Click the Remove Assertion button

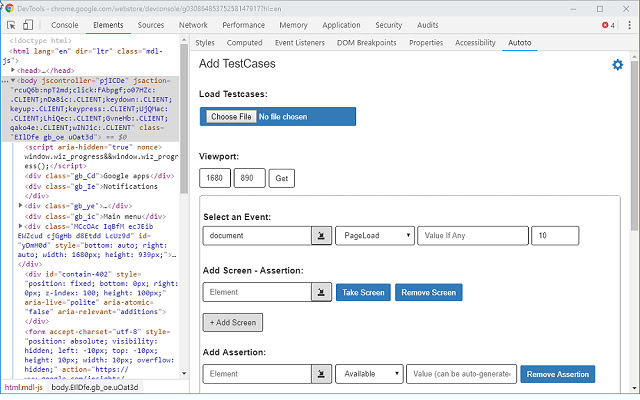(558, 374)
